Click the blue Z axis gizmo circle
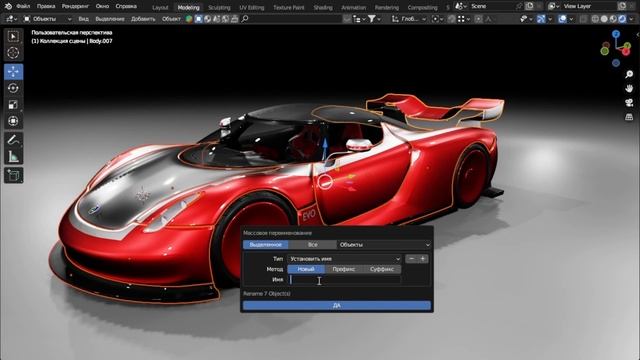The image size is (640, 360). [x=616, y=34]
